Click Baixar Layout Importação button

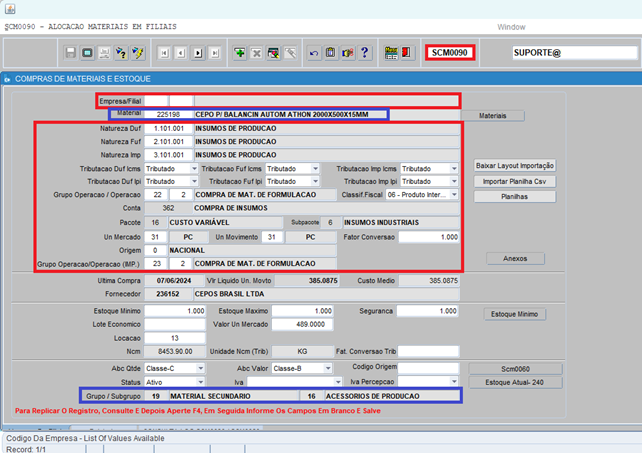(x=515, y=166)
